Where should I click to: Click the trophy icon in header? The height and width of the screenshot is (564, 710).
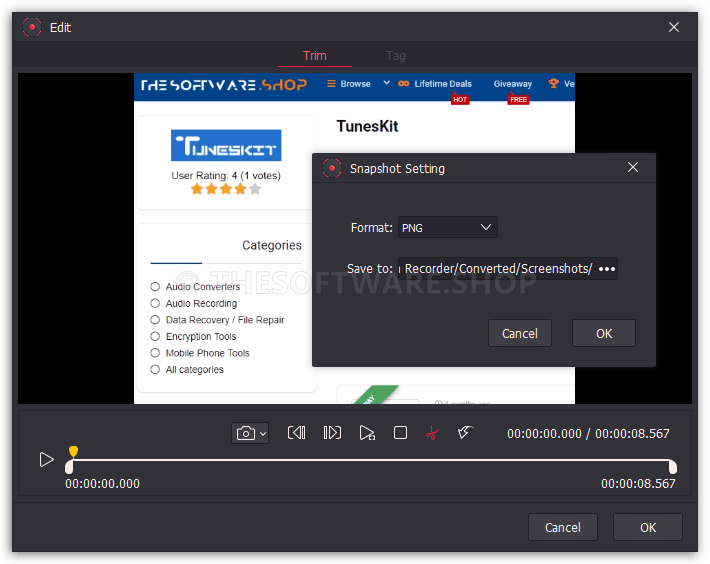[553, 83]
